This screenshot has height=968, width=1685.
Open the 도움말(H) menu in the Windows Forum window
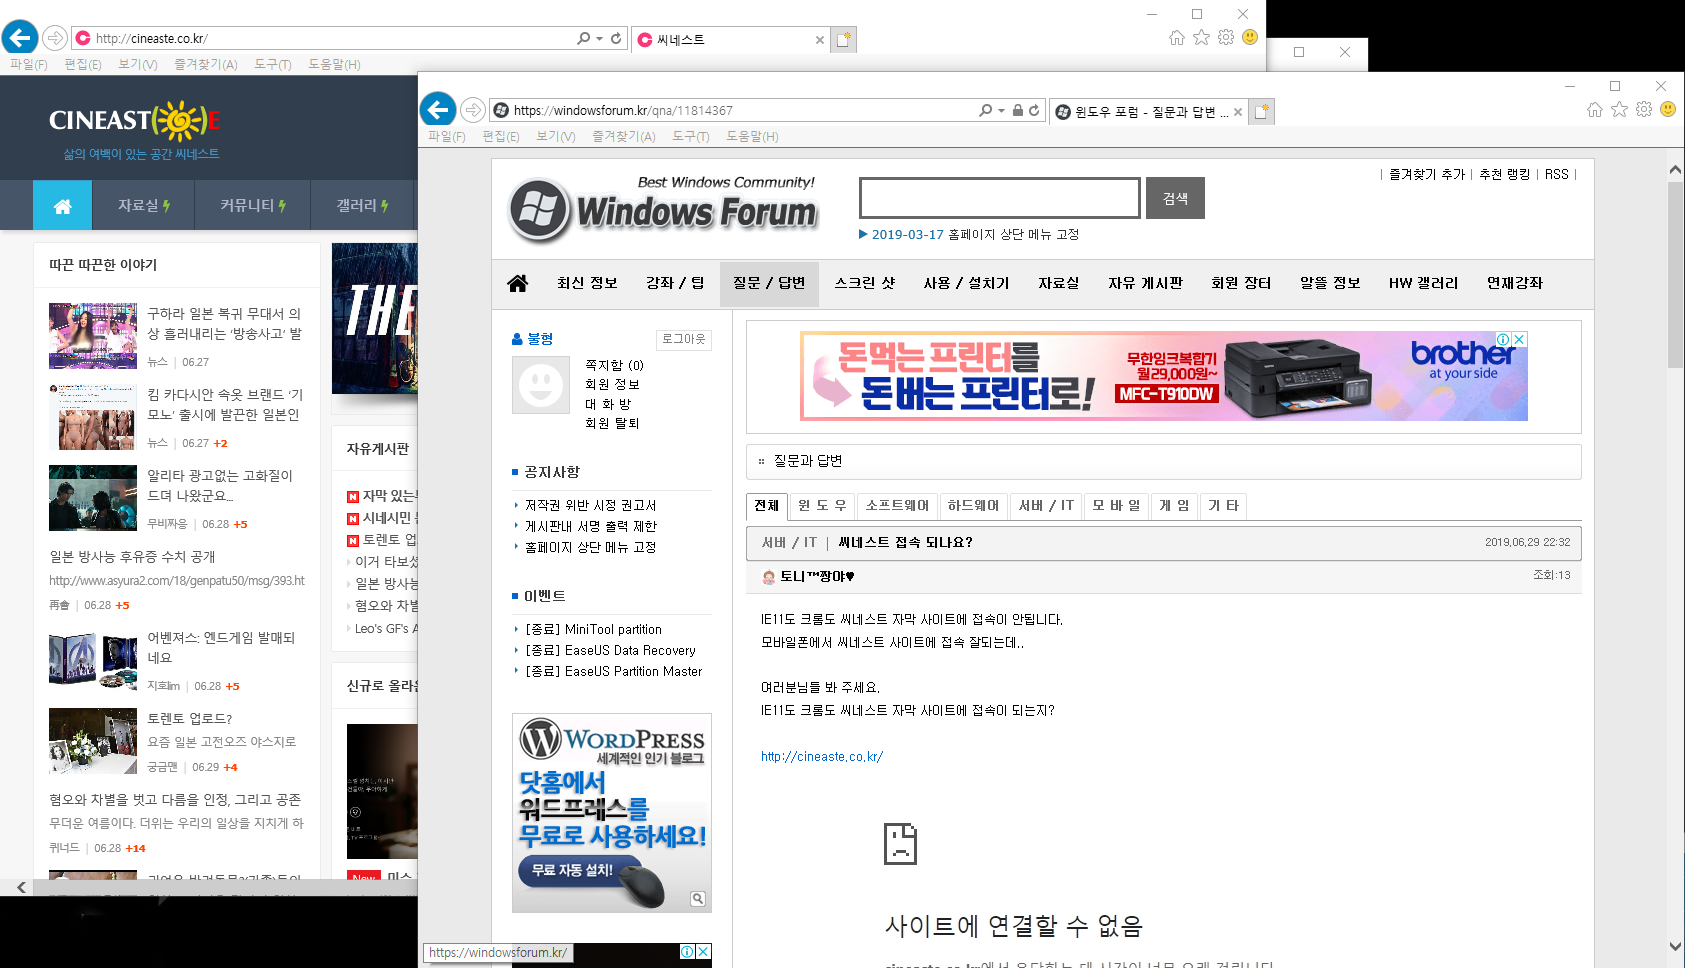click(x=752, y=136)
